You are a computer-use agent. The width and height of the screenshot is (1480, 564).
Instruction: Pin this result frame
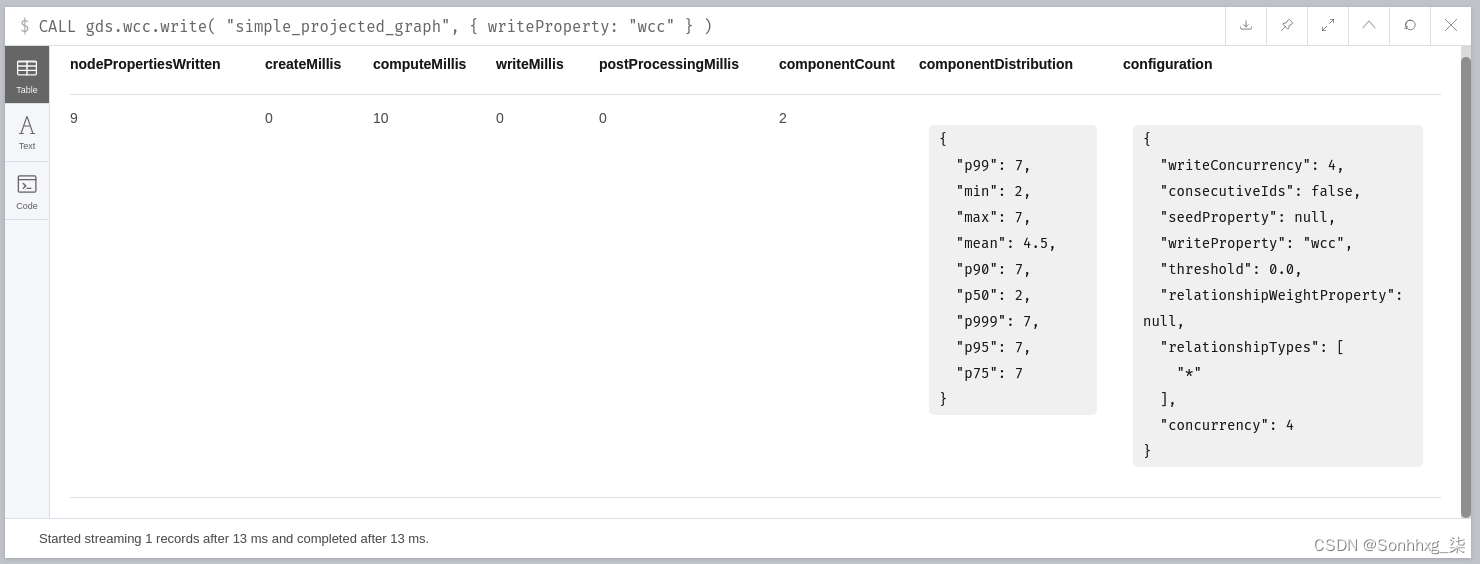tap(1287, 25)
